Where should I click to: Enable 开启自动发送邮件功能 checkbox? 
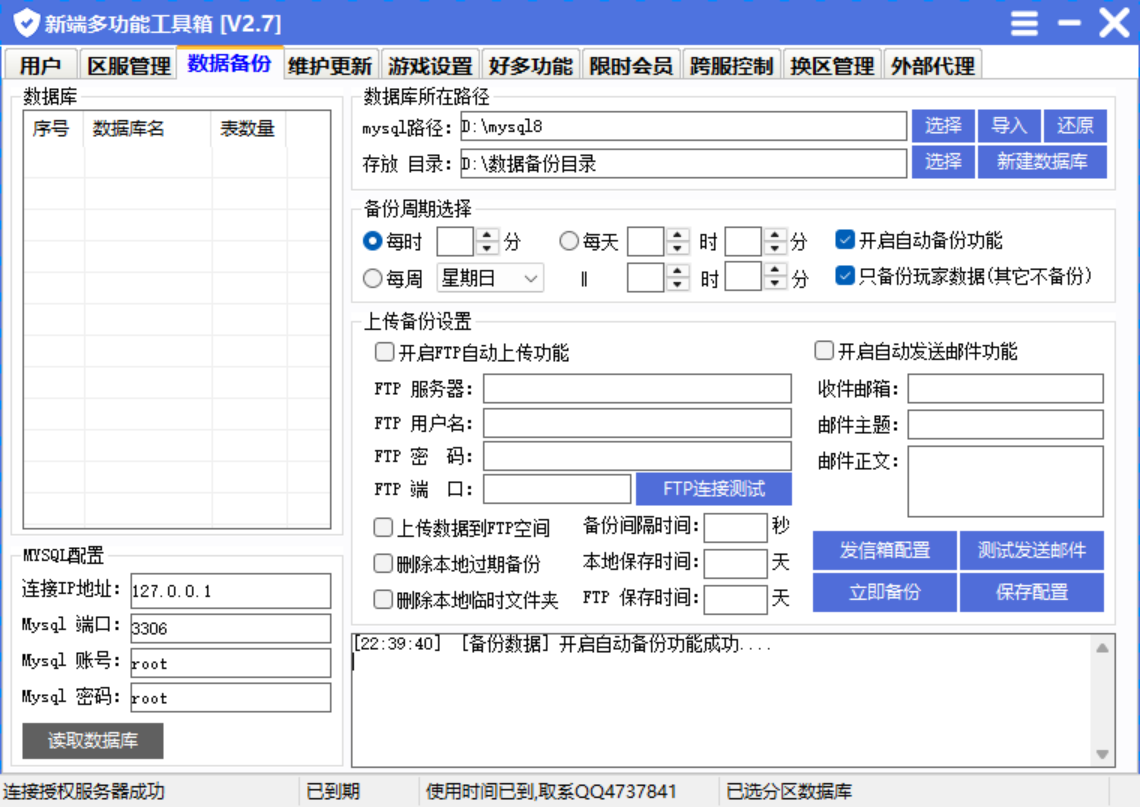(824, 350)
